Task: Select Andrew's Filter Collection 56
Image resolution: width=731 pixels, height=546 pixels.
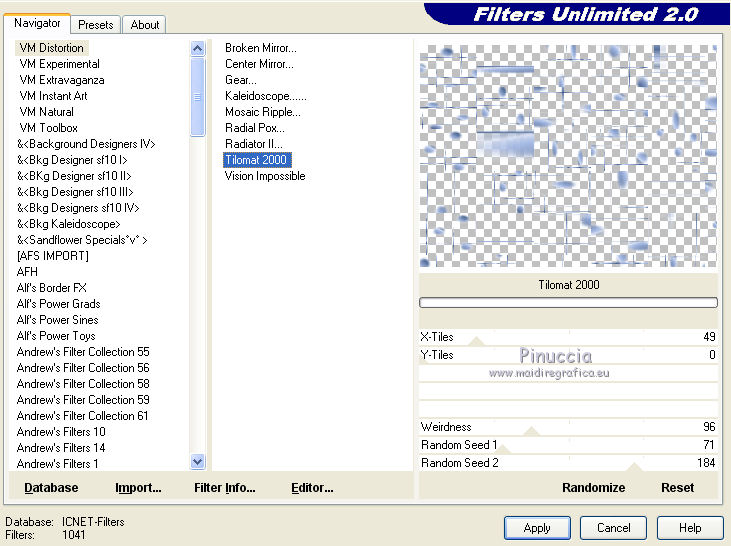Action: [83, 368]
